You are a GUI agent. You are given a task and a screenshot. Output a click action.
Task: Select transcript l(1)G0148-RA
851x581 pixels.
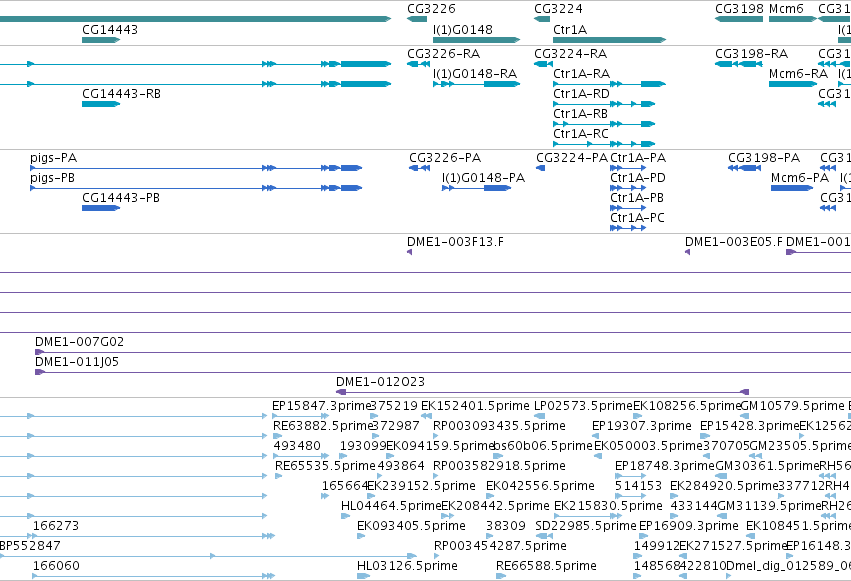[x=475, y=74]
